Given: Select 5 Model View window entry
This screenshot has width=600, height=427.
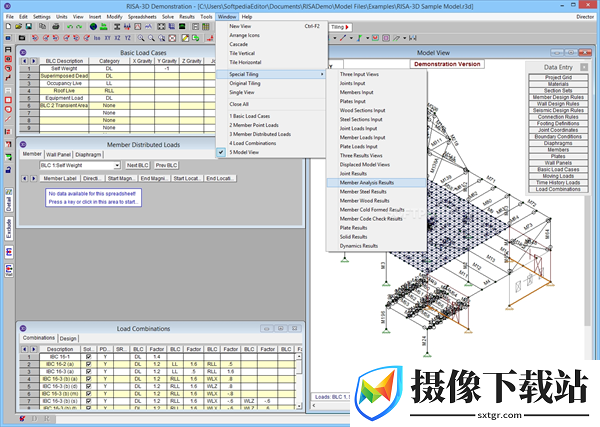Looking at the screenshot, I should [244, 152].
